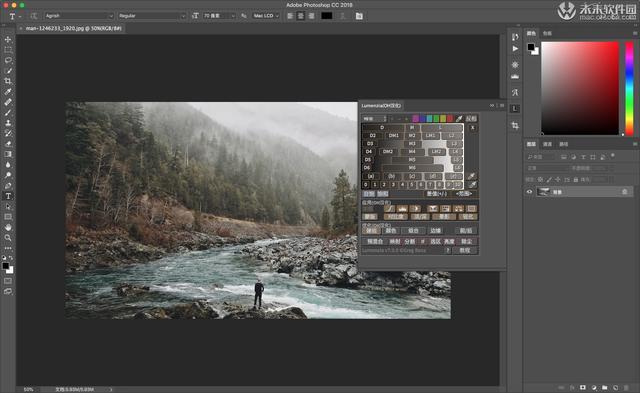Viewport: 640px width, 393px height.
Task: Select the Blur tool
Action: [8, 165]
